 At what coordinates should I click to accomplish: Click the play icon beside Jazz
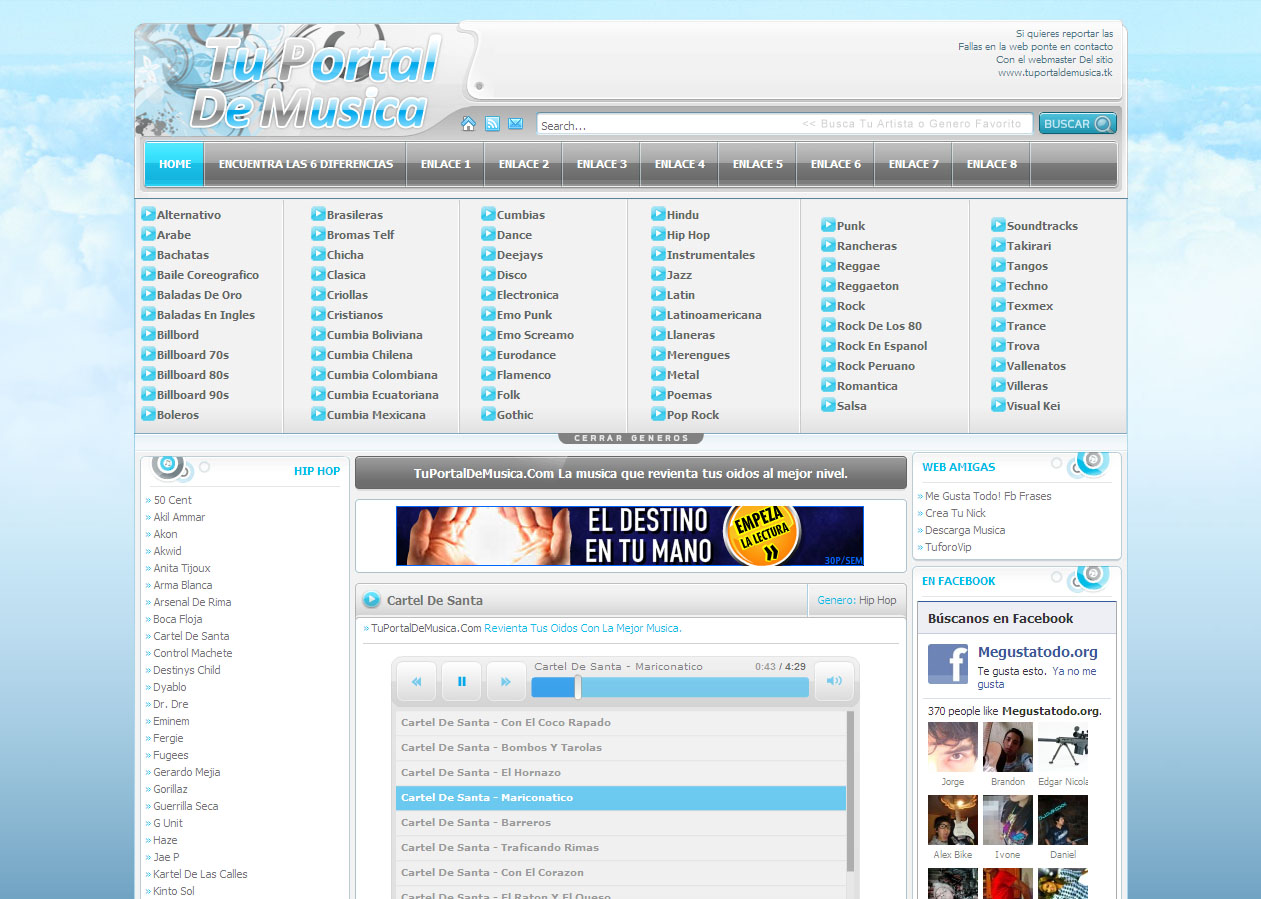coord(658,274)
